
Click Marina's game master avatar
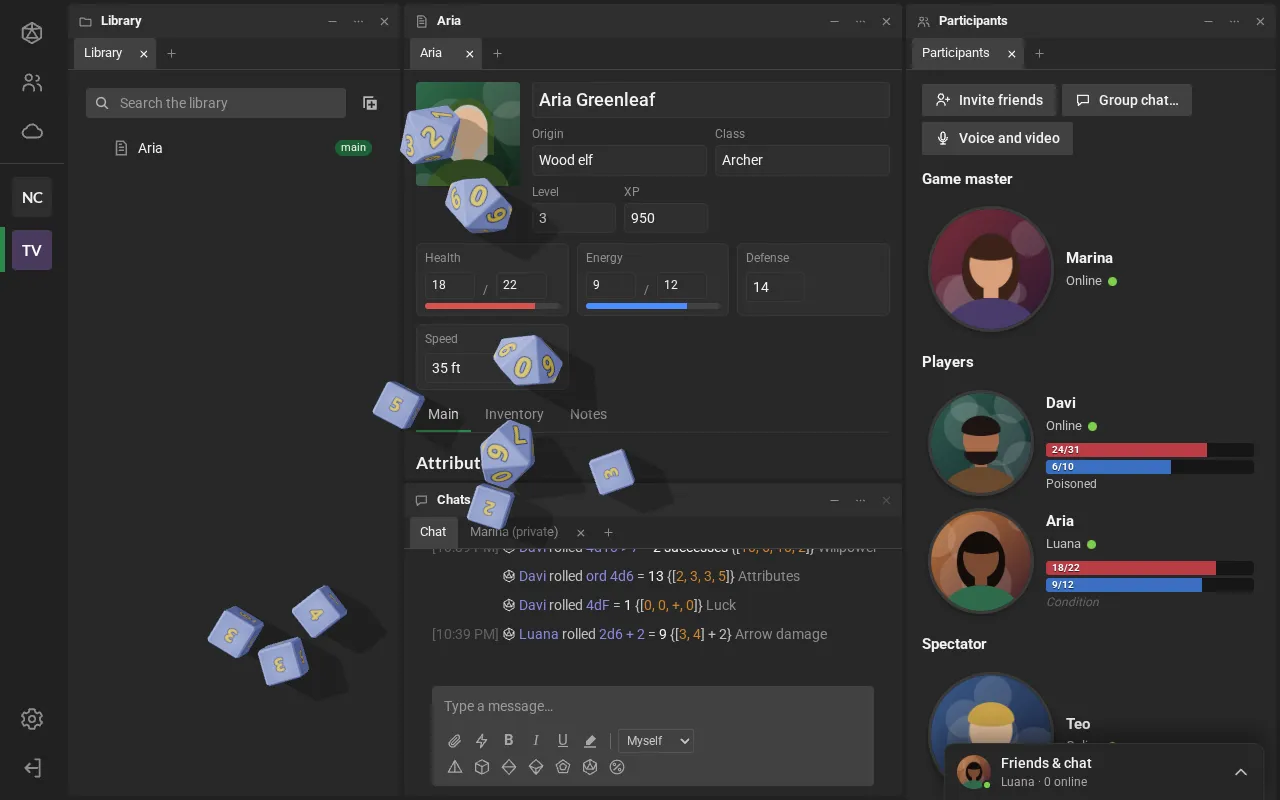(x=990, y=269)
